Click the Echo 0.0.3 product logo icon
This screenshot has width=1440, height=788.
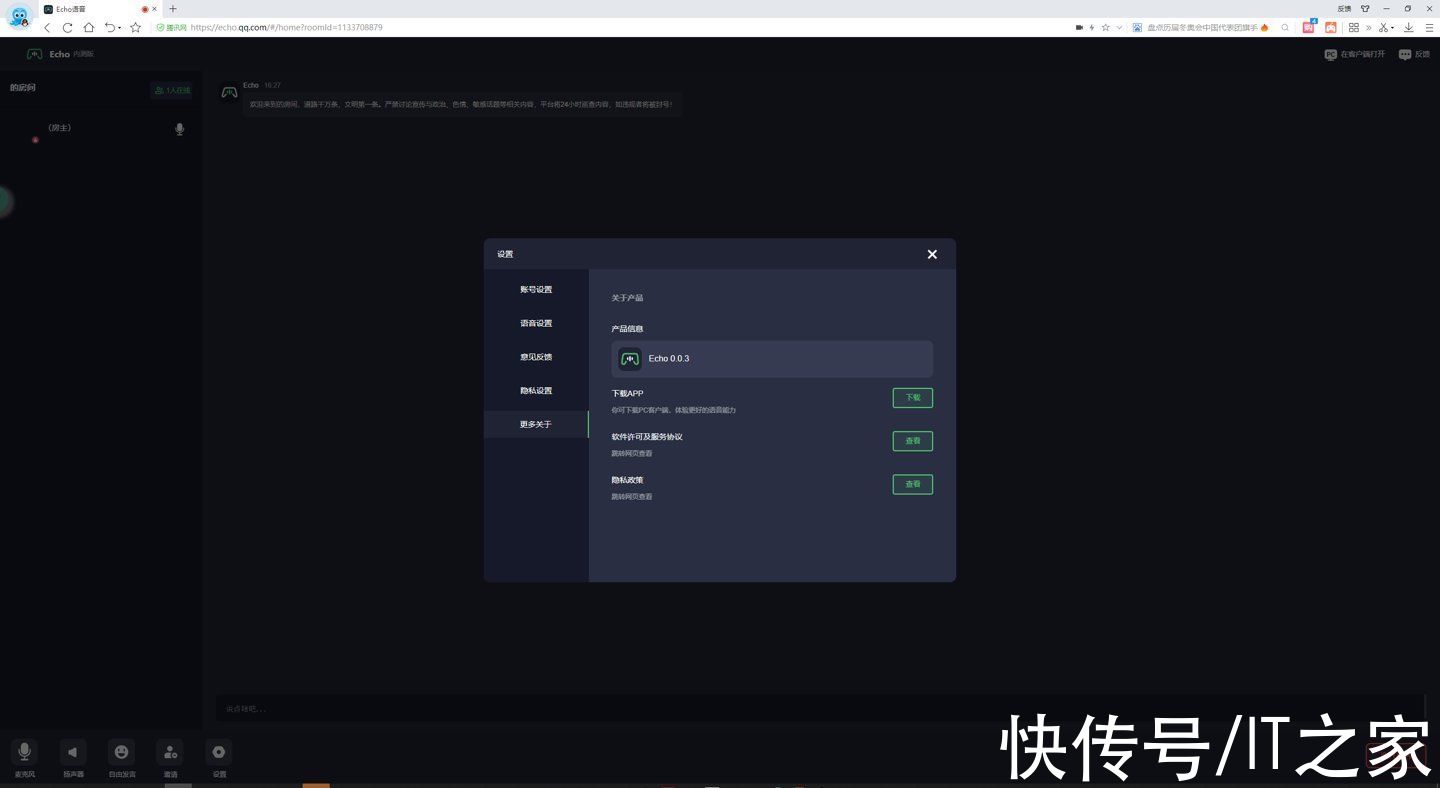click(630, 358)
